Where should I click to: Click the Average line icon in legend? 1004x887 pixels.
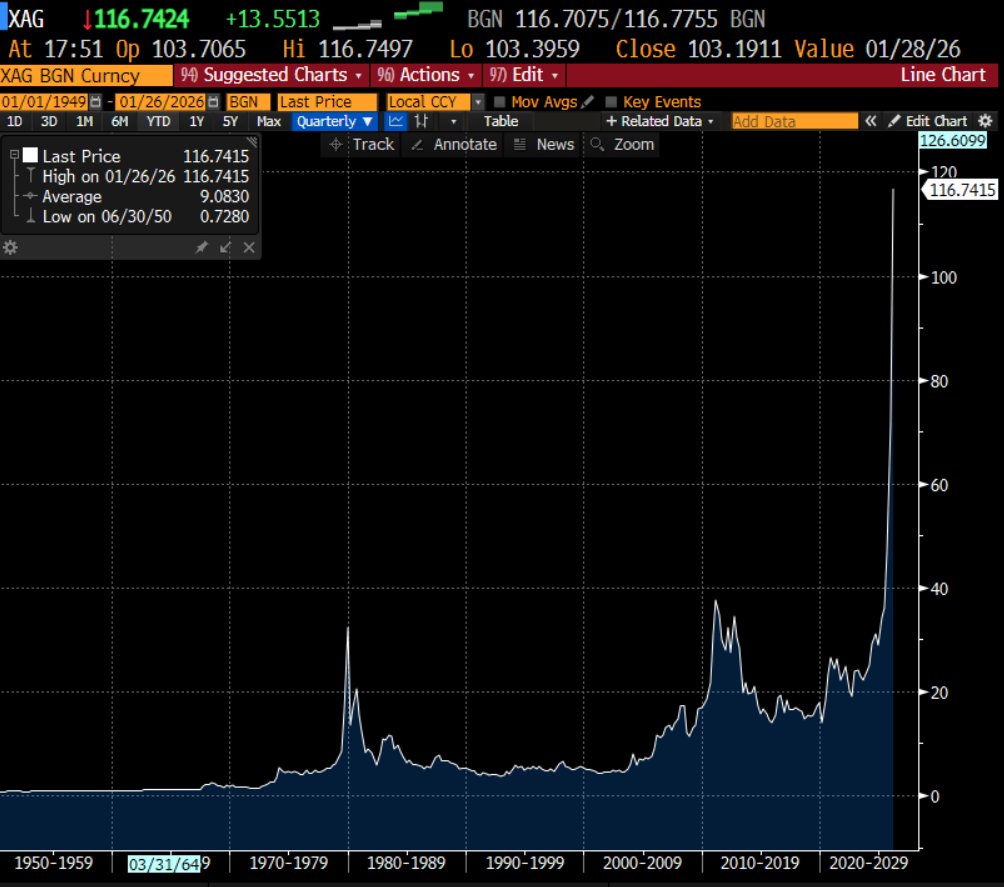tap(30, 196)
